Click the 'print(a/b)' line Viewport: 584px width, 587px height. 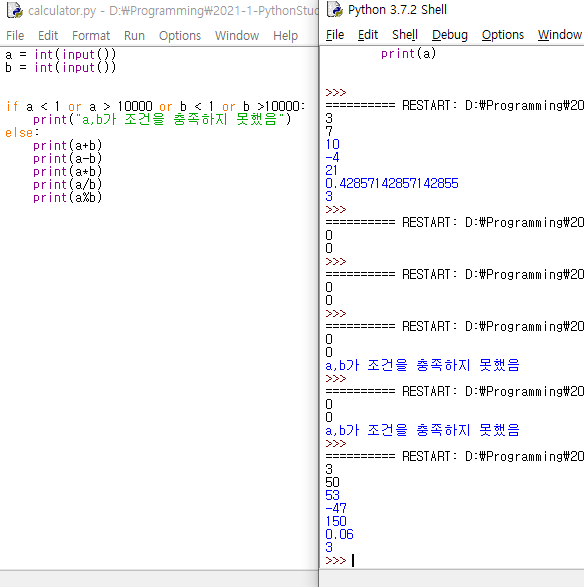coord(67,185)
